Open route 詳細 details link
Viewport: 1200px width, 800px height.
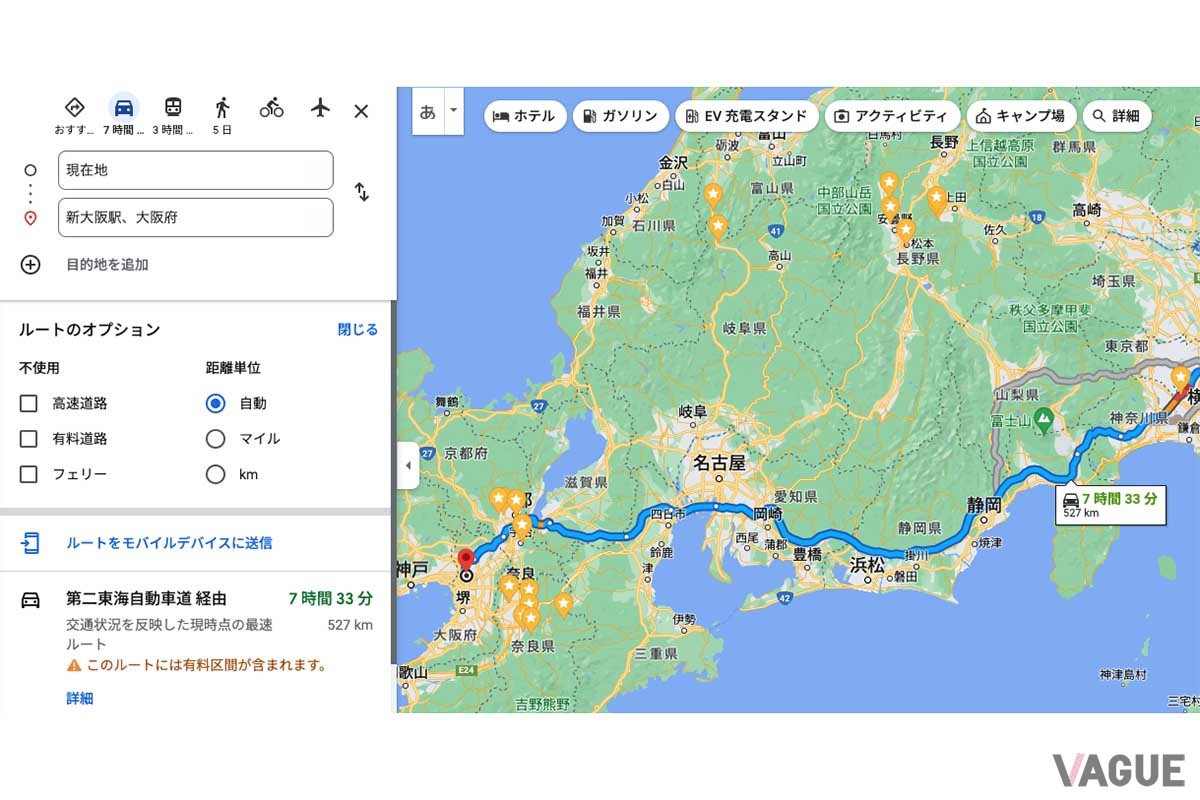click(x=78, y=698)
